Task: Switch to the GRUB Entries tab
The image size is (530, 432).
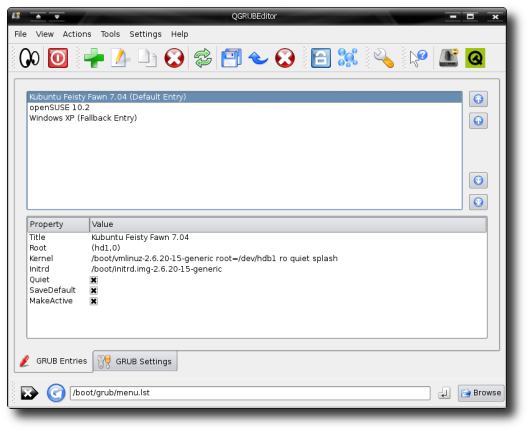Action: click(53, 361)
